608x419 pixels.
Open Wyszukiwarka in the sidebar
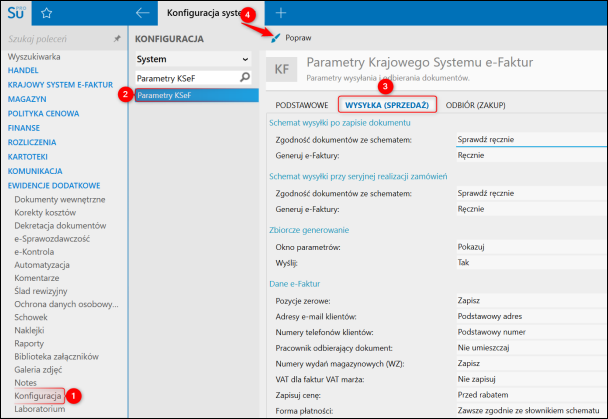point(34,57)
